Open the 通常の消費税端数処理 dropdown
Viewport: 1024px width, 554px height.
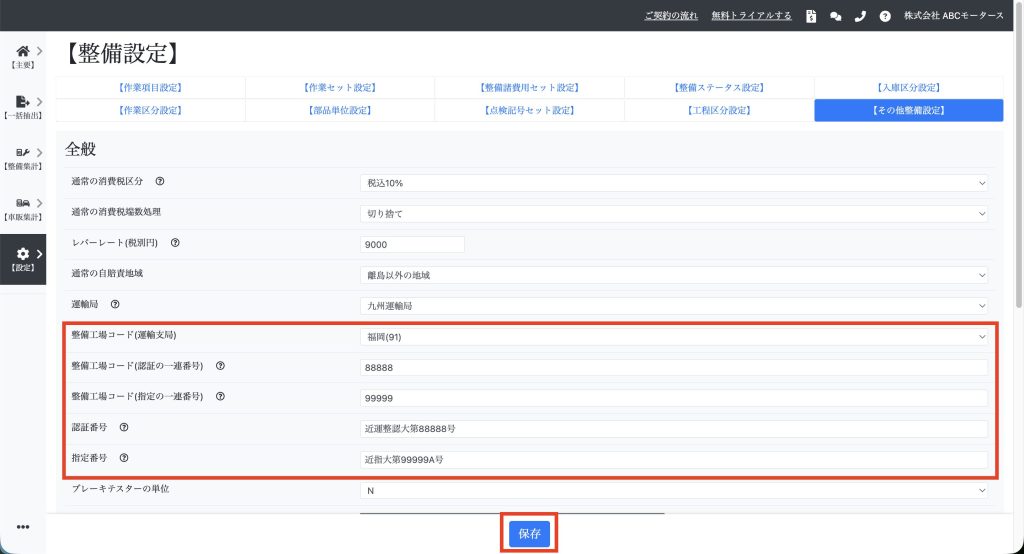click(674, 214)
